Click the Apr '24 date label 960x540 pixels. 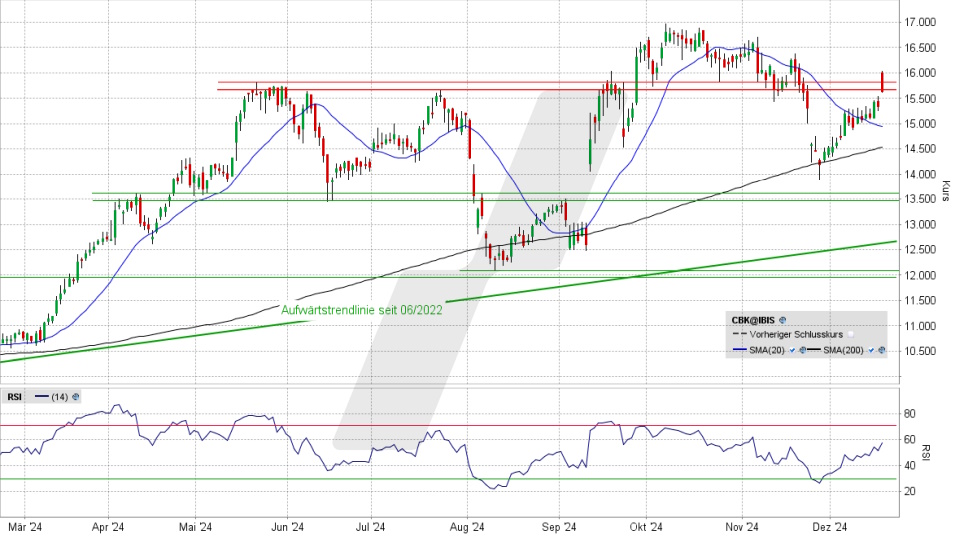point(108,527)
